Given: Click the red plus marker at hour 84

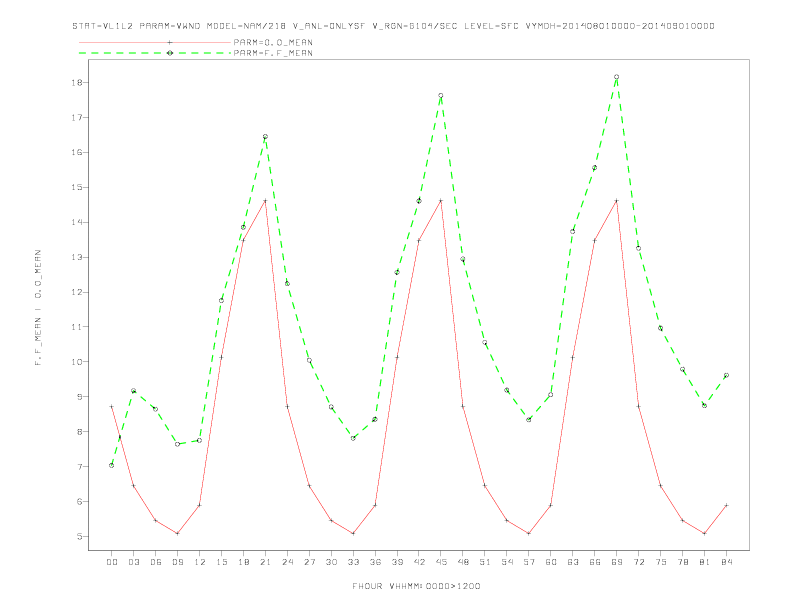Looking at the screenshot, I should click(726, 505).
